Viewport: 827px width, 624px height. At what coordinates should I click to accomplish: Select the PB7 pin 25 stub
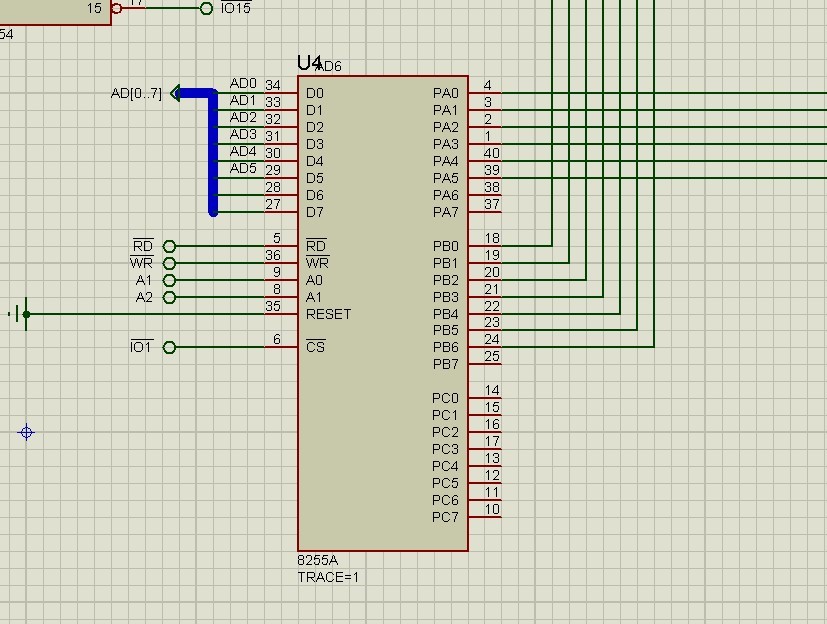point(485,364)
